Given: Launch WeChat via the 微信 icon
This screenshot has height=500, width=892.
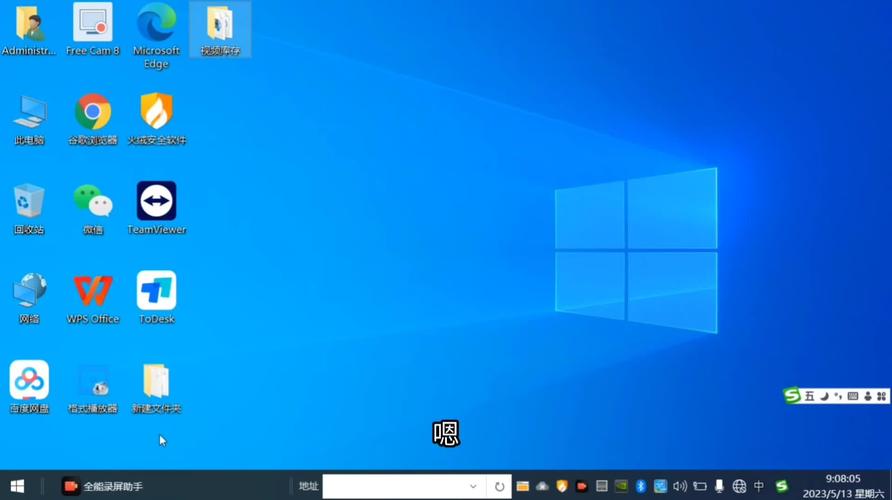Looking at the screenshot, I should pyautogui.click(x=93, y=209).
